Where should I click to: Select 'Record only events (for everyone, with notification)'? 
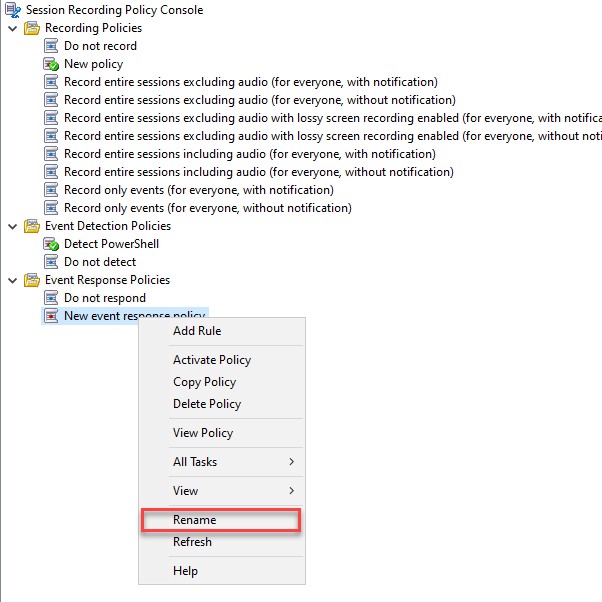[x=199, y=190]
